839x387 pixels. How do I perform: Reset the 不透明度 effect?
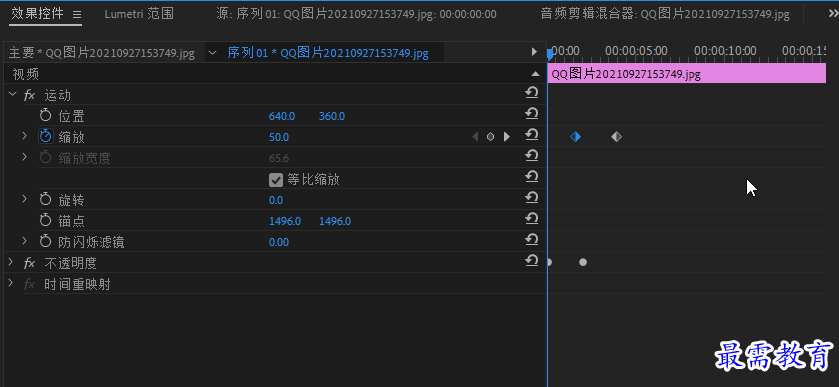tap(531, 261)
